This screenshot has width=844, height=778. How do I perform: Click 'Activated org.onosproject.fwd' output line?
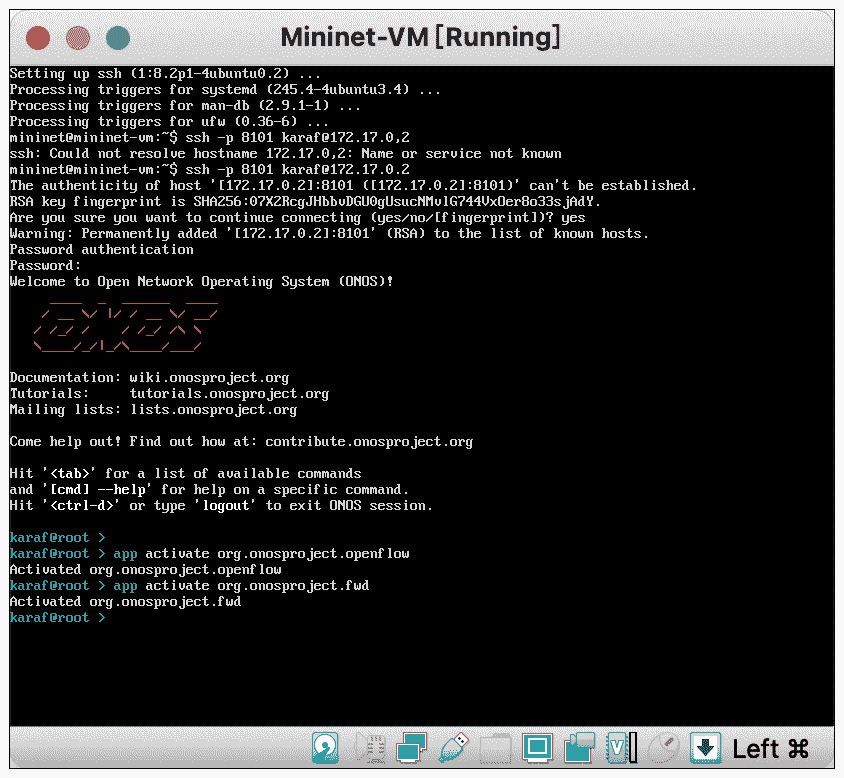(x=125, y=601)
